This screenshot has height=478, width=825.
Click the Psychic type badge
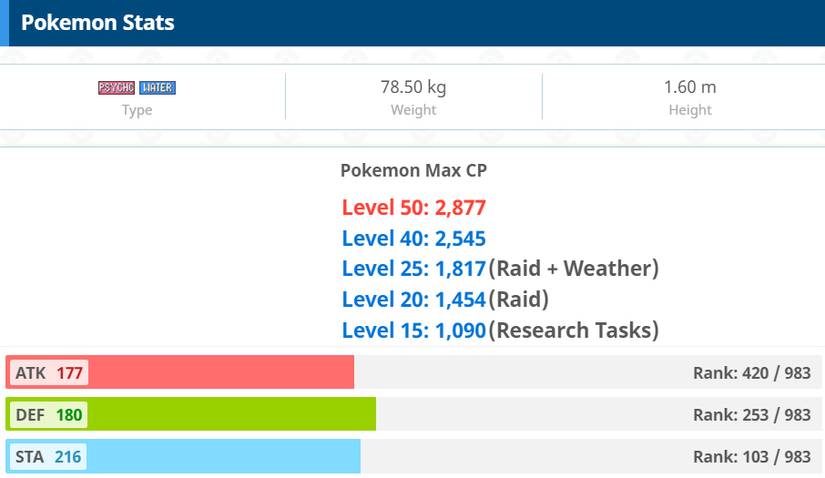click(x=116, y=87)
